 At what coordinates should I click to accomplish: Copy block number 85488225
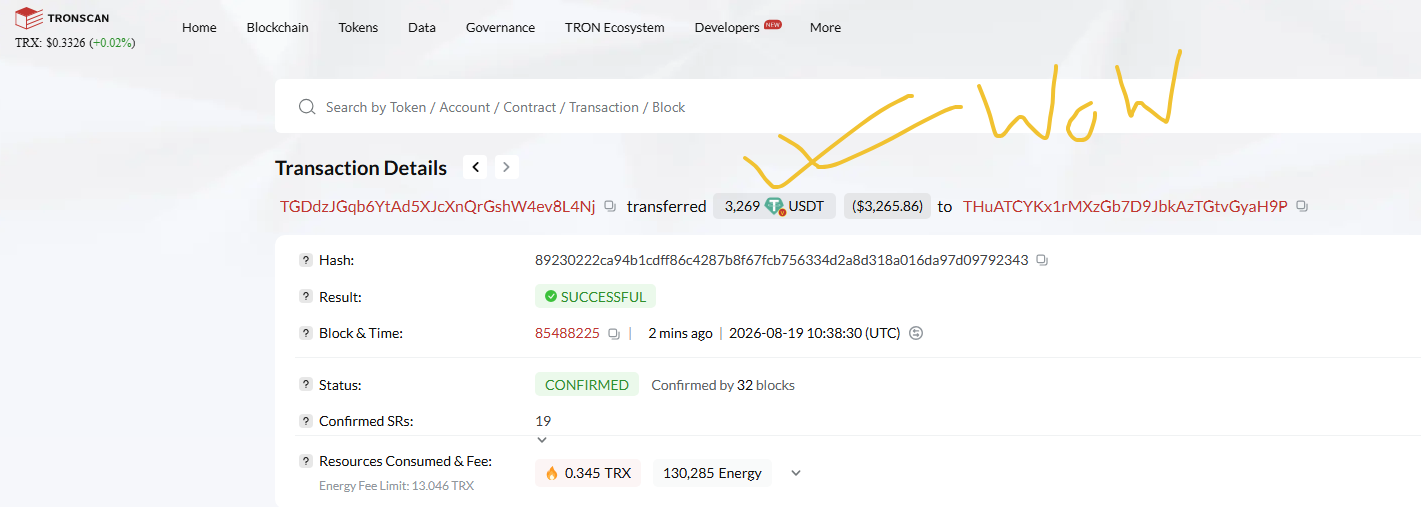[x=614, y=333]
